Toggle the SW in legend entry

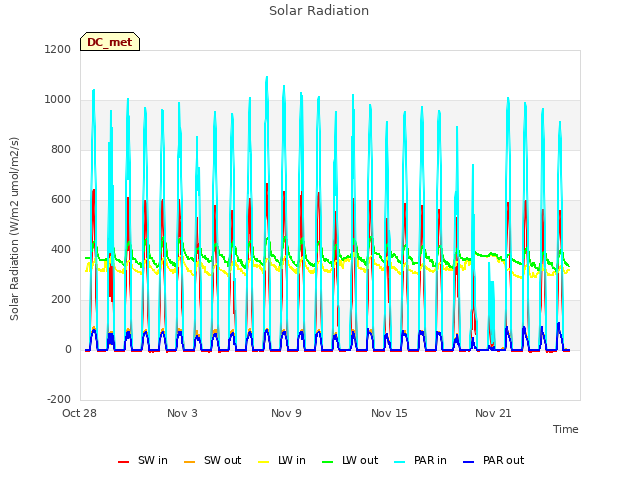pos(143,460)
